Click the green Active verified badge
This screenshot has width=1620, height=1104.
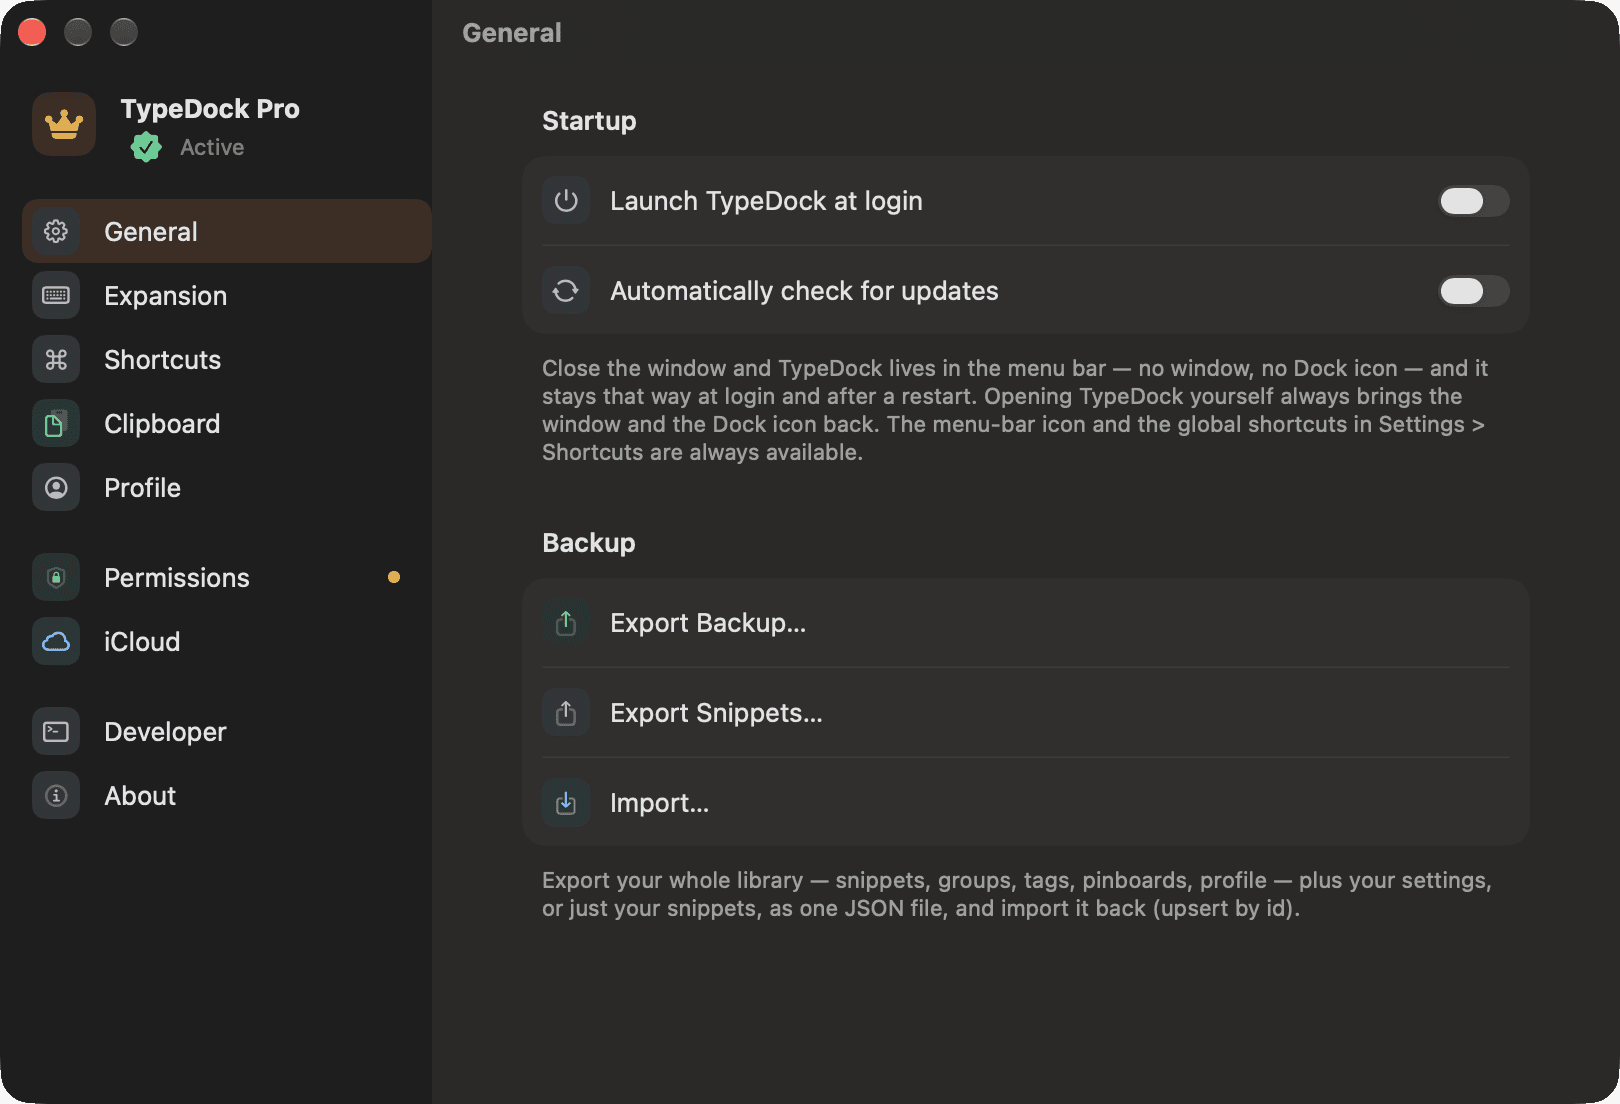point(146,147)
